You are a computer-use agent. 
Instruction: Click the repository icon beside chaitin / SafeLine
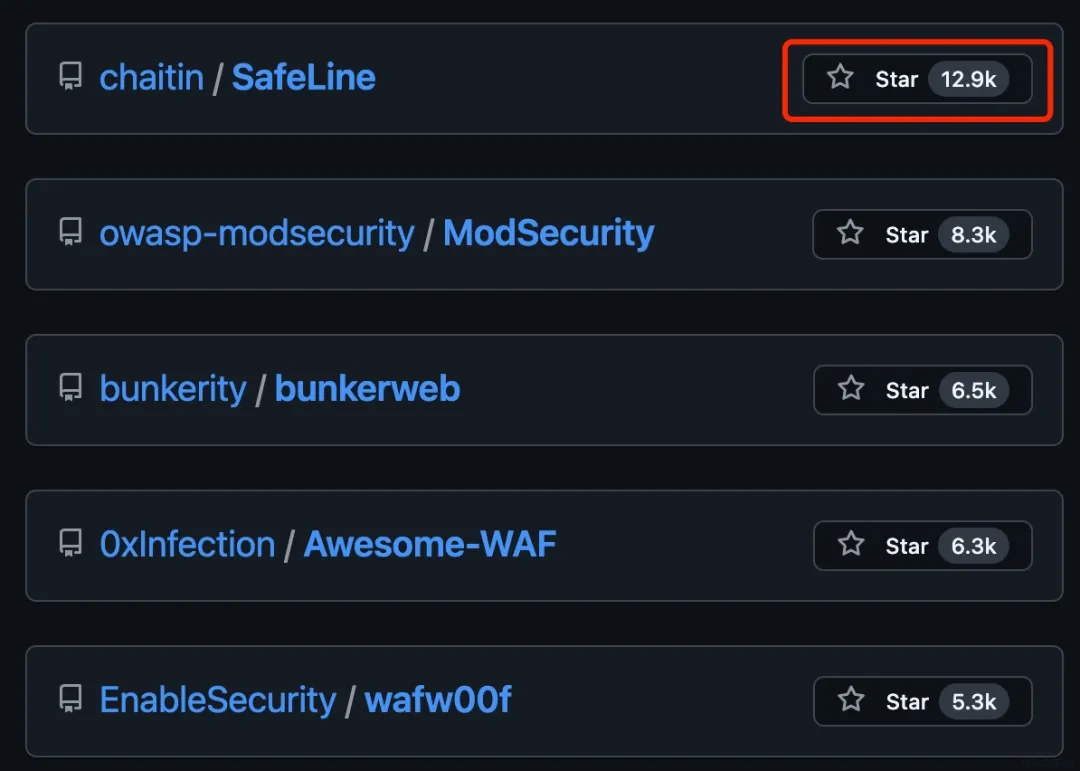[x=70, y=78]
